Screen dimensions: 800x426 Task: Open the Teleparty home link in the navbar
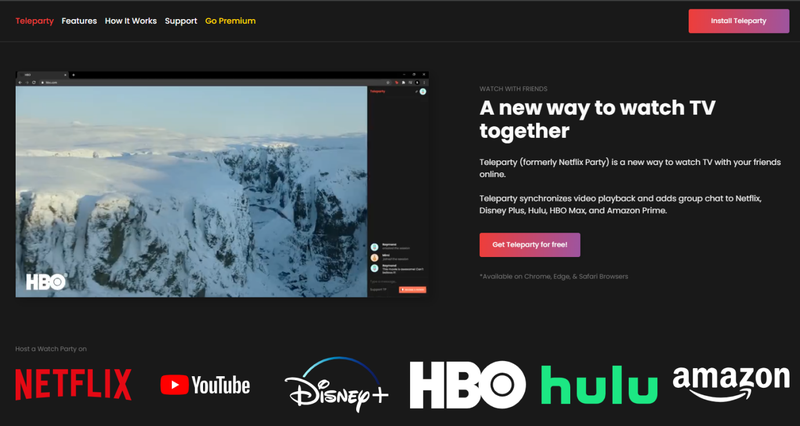pos(35,20)
